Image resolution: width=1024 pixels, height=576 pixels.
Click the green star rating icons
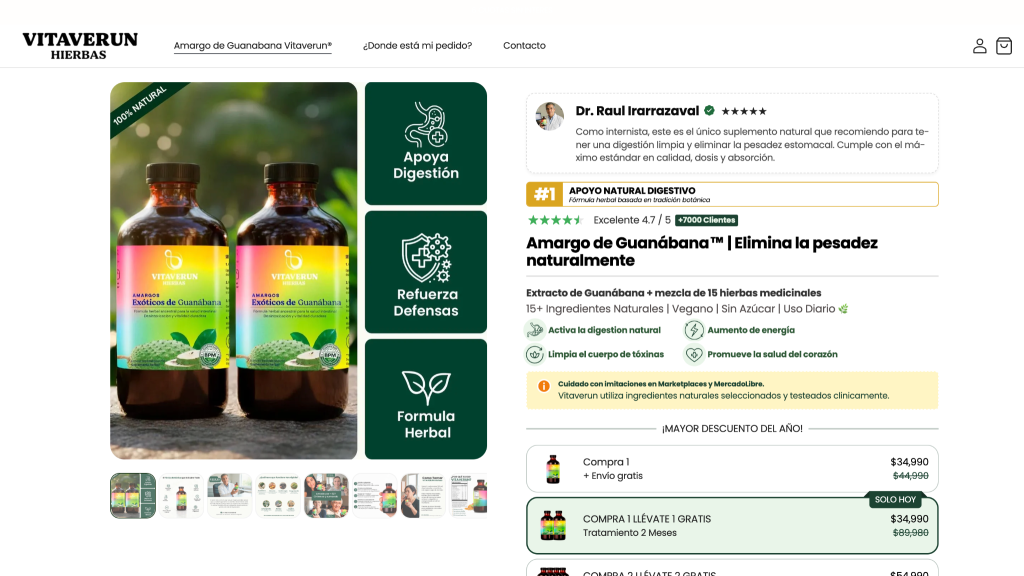554,220
